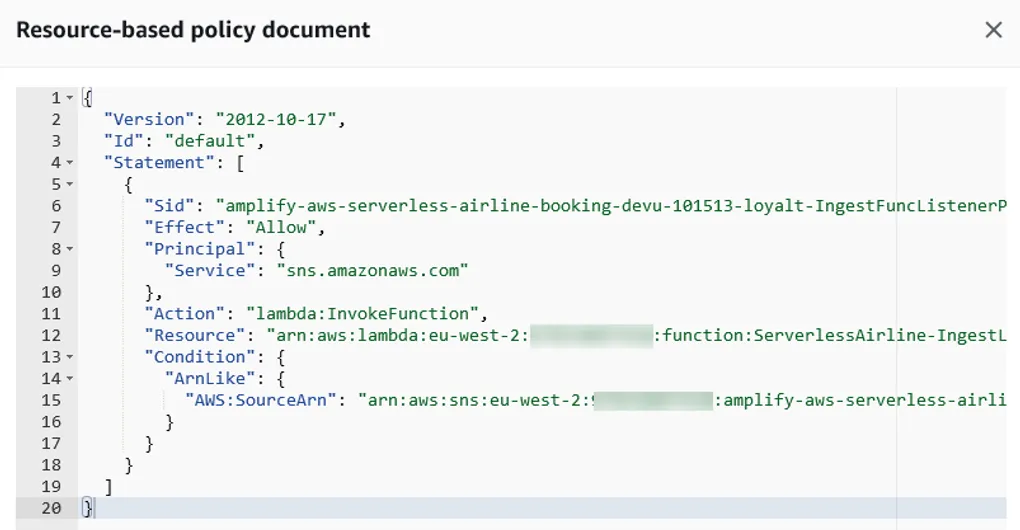The width and height of the screenshot is (1020, 530).
Task: Collapse the Statement array fold arrow
Action: click(69, 163)
